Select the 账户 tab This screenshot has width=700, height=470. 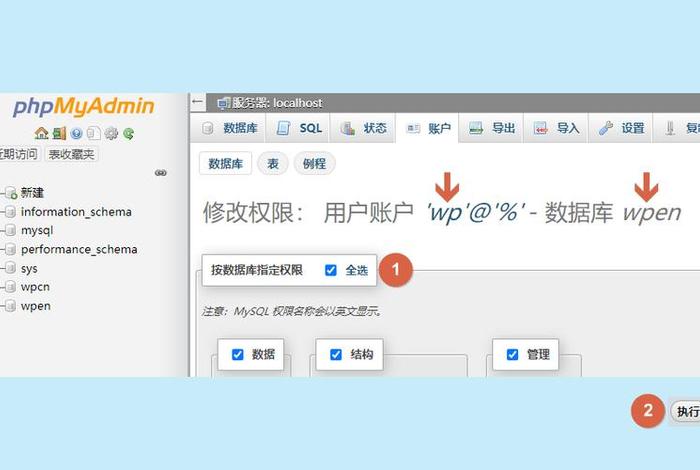[x=428, y=129]
